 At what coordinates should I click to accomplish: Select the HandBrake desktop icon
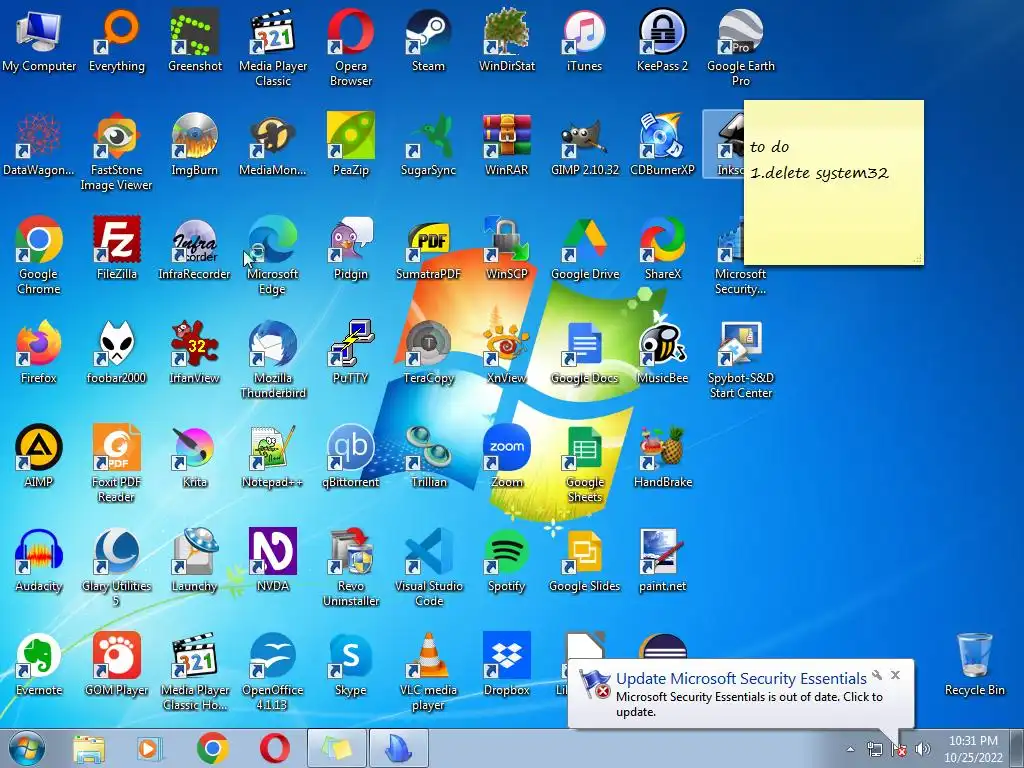point(662,456)
